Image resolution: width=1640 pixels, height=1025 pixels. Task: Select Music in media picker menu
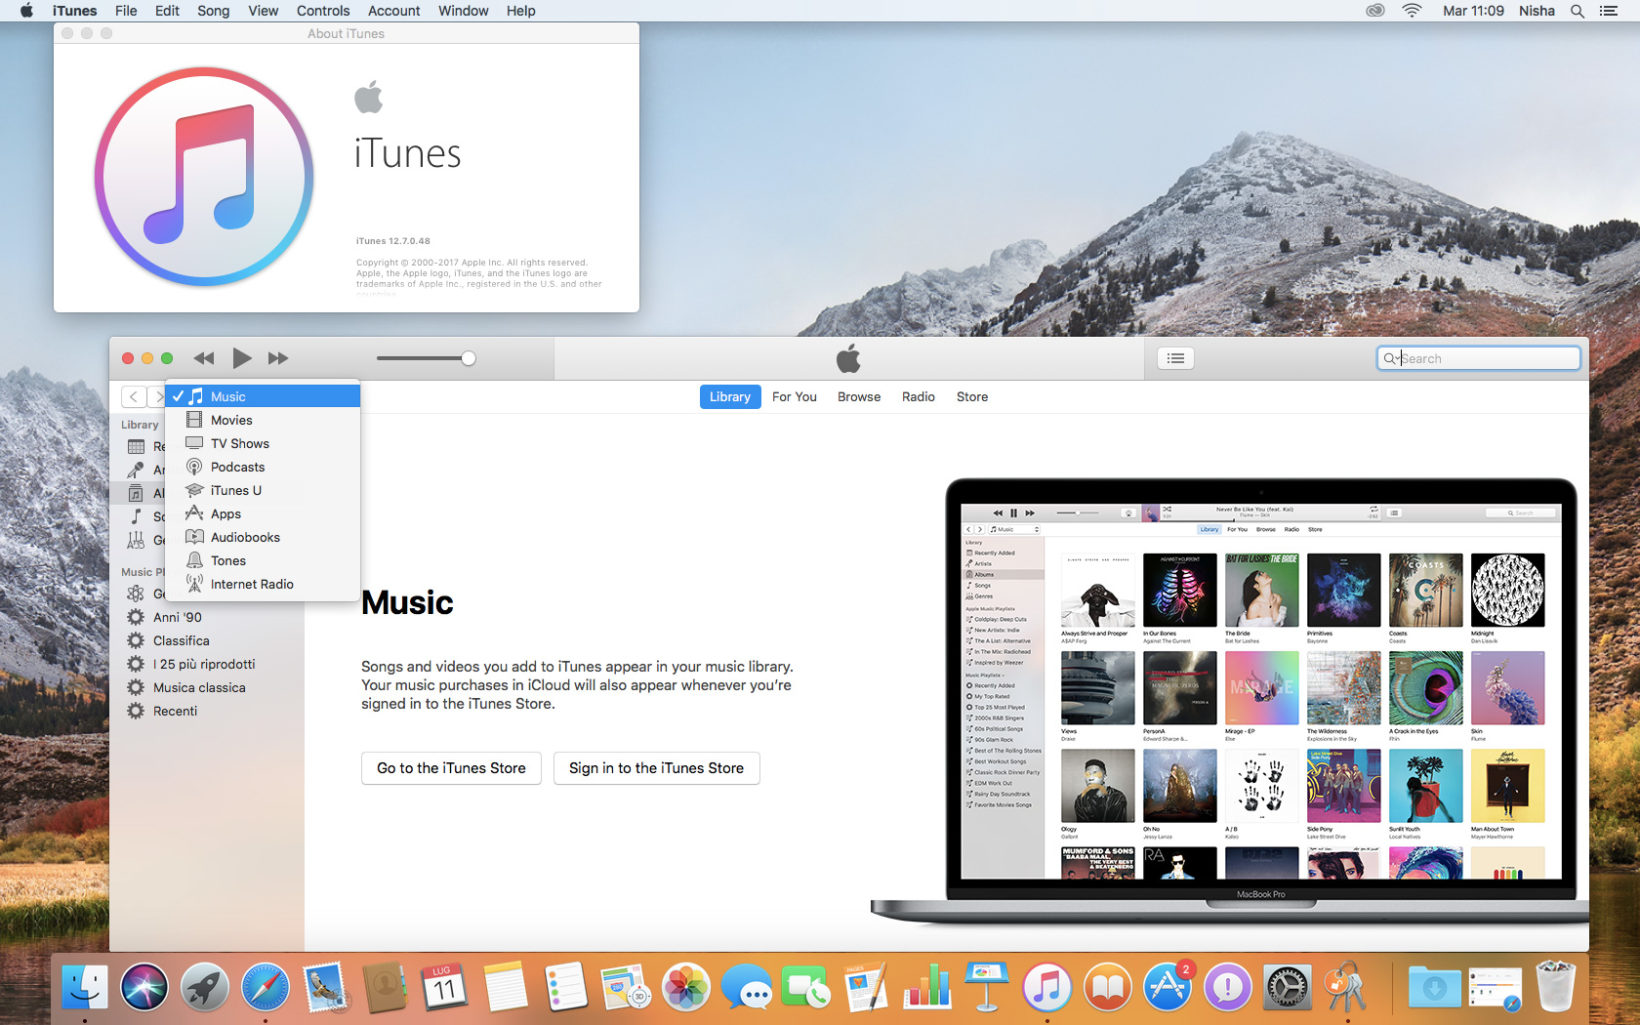coord(263,397)
